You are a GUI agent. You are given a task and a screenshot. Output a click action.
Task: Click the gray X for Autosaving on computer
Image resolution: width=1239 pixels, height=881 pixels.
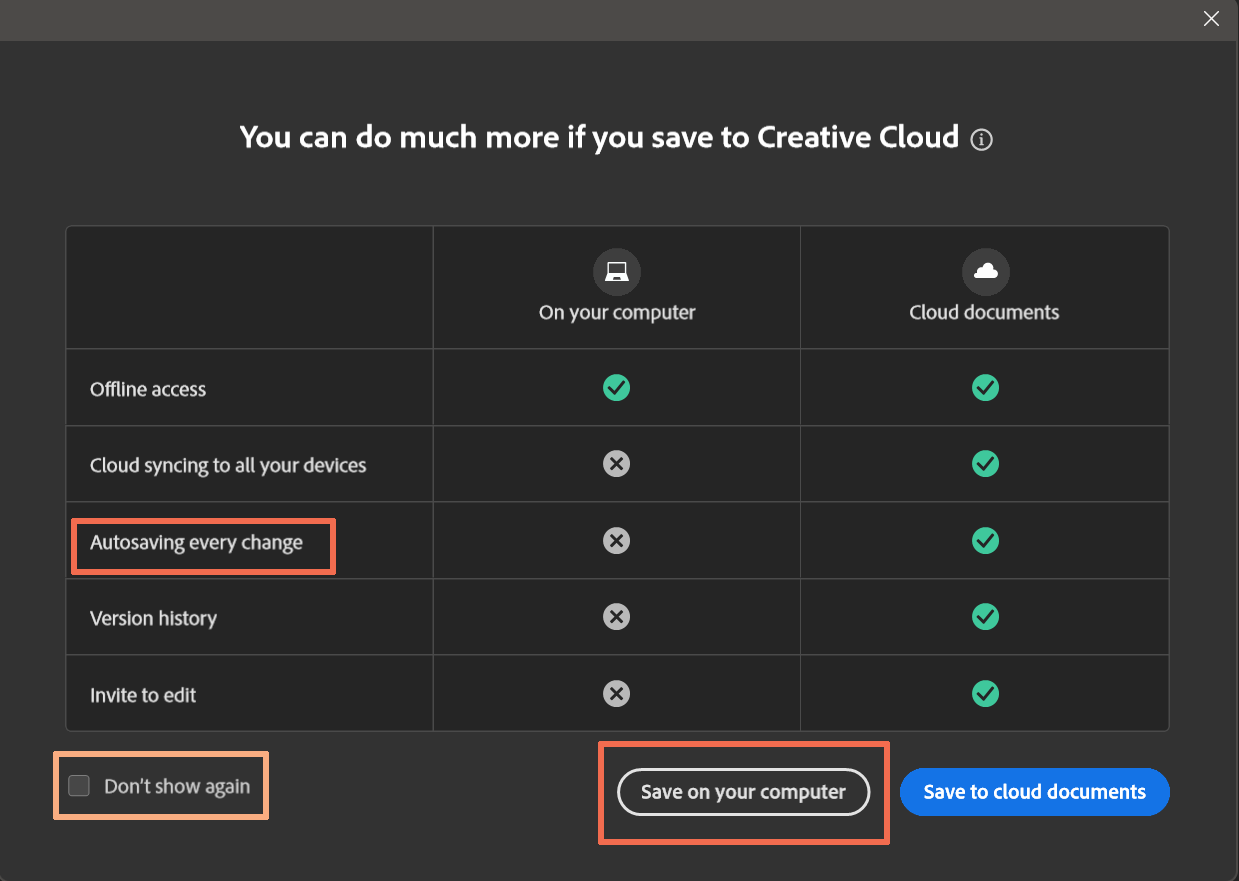[617, 541]
